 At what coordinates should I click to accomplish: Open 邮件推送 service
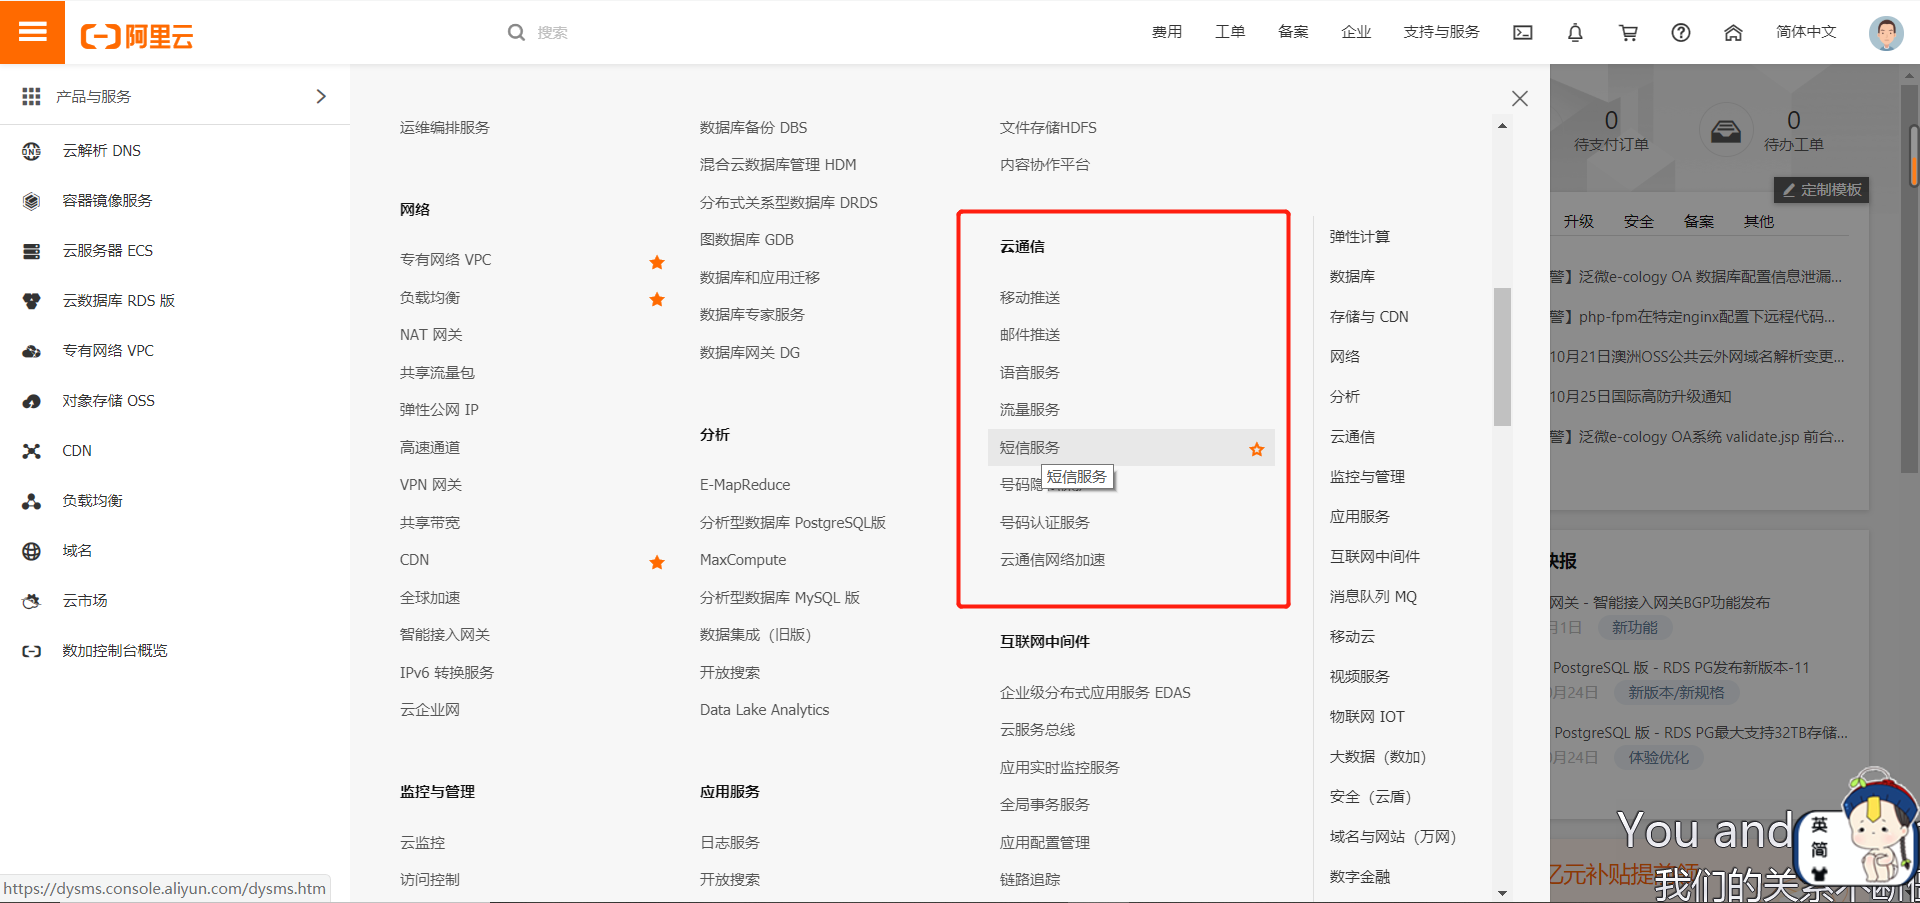[x=1030, y=335]
